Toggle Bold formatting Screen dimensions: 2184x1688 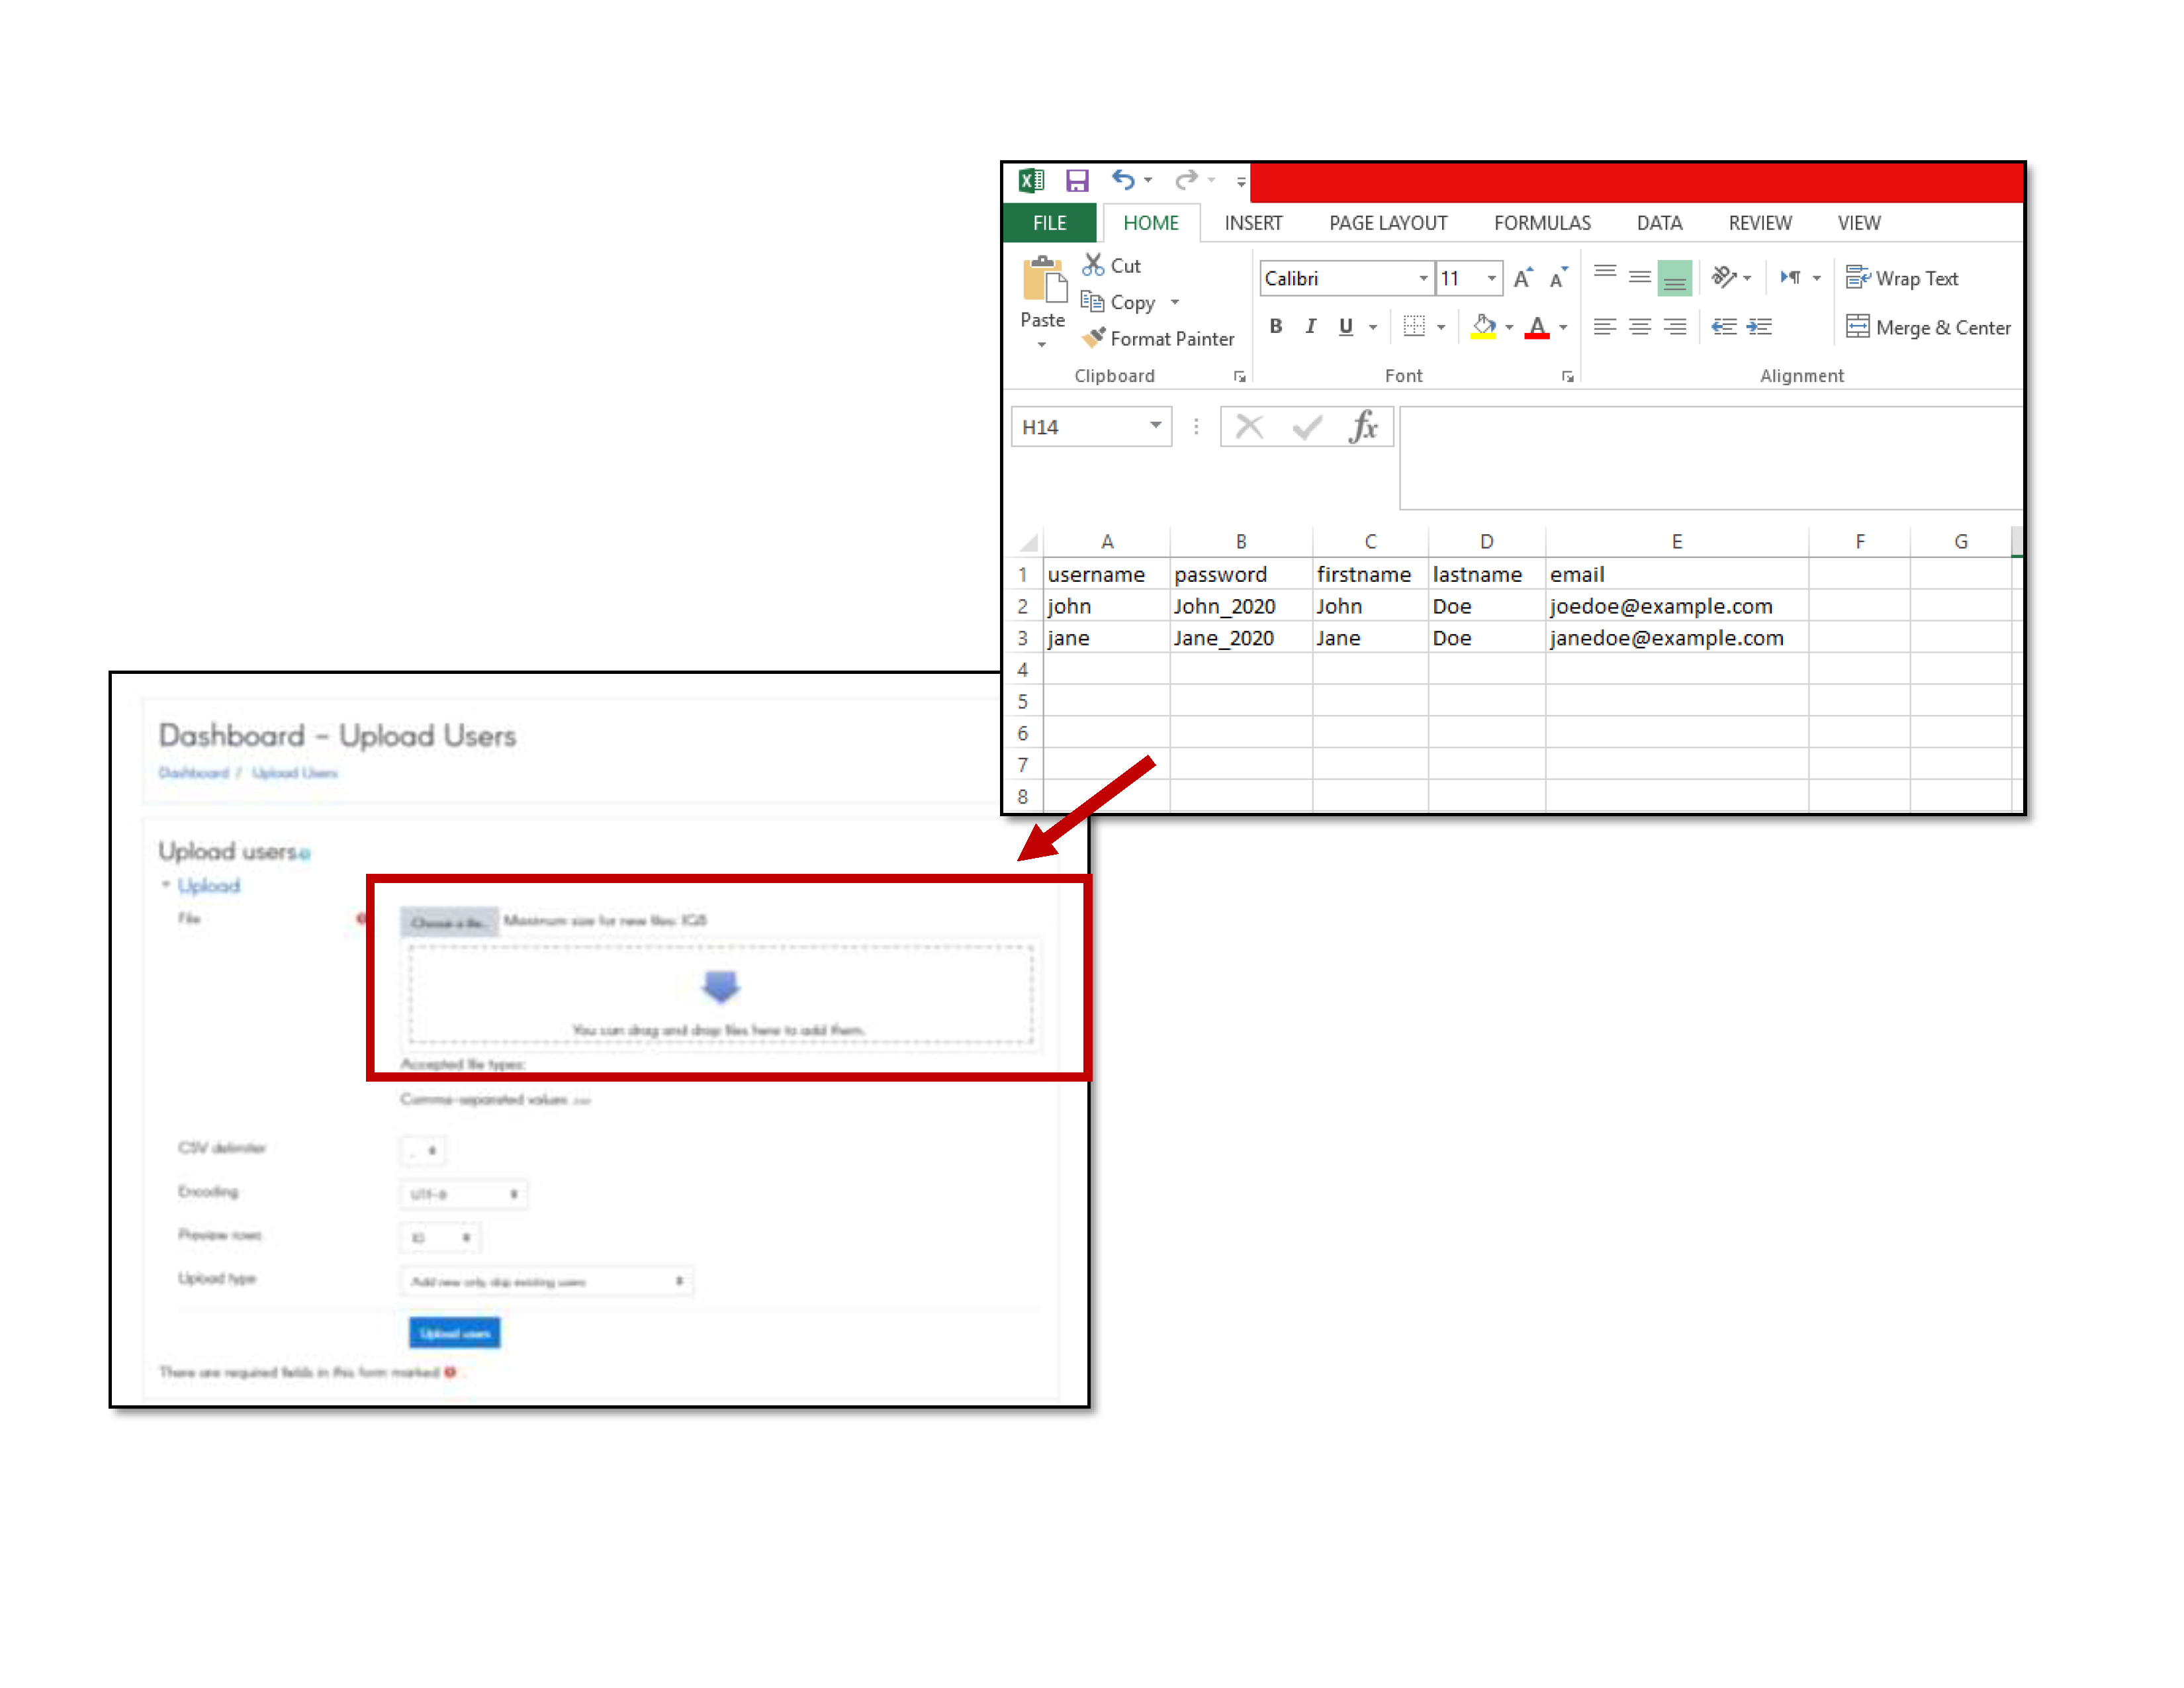(x=1275, y=327)
